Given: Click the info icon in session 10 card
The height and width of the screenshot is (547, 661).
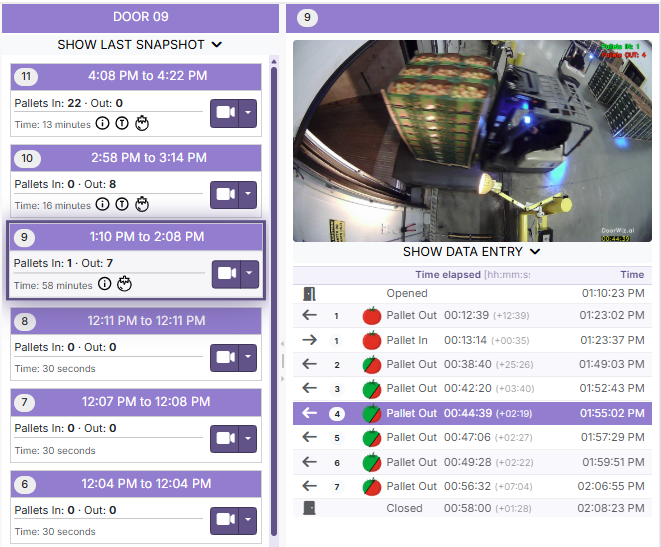Looking at the screenshot, I should [x=102, y=204].
